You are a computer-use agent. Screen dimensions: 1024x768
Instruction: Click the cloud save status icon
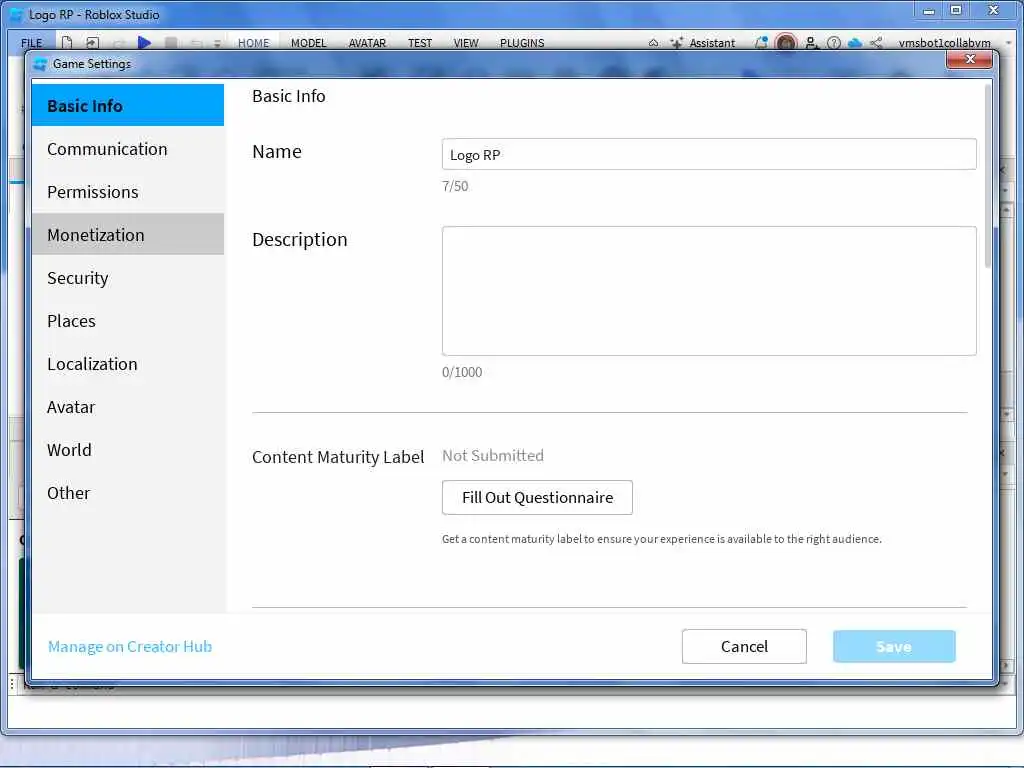[854, 42]
